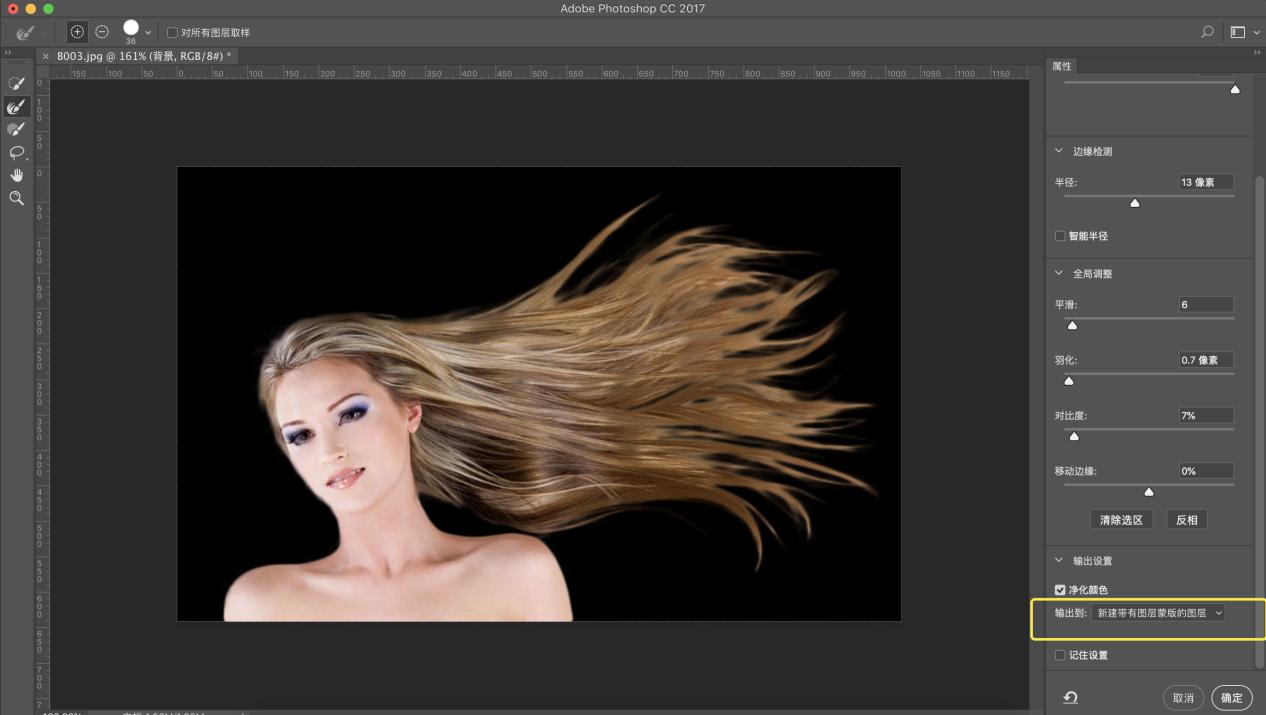Click the 羽化 slider handle
The height and width of the screenshot is (715, 1266).
click(x=1069, y=381)
